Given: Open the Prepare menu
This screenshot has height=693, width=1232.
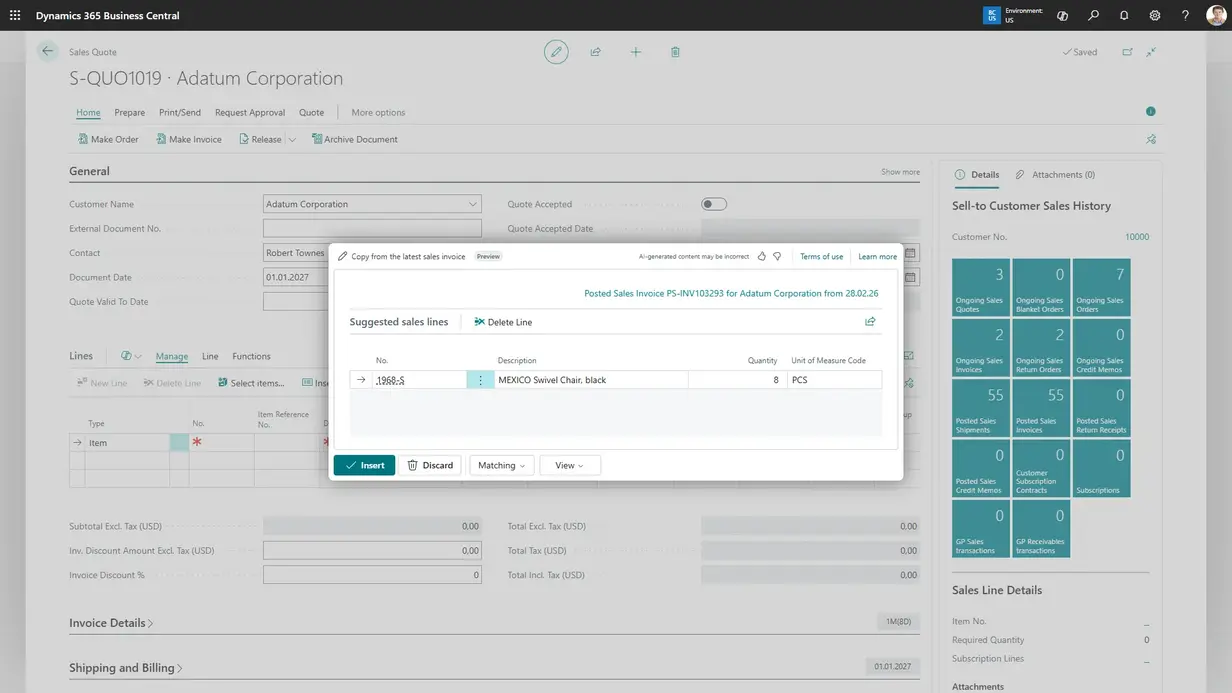Looking at the screenshot, I should coord(129,112).
